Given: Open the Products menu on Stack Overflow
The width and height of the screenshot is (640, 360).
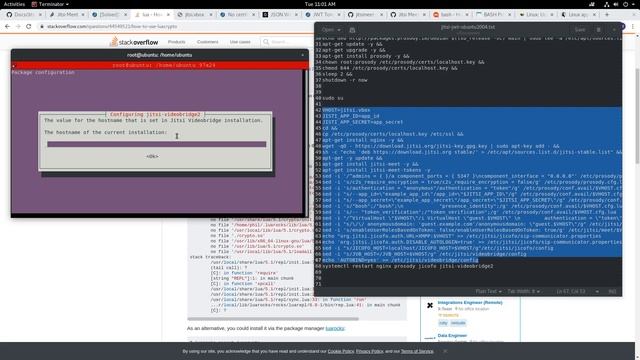Looking at the screenshot, I should pos(176,42).
